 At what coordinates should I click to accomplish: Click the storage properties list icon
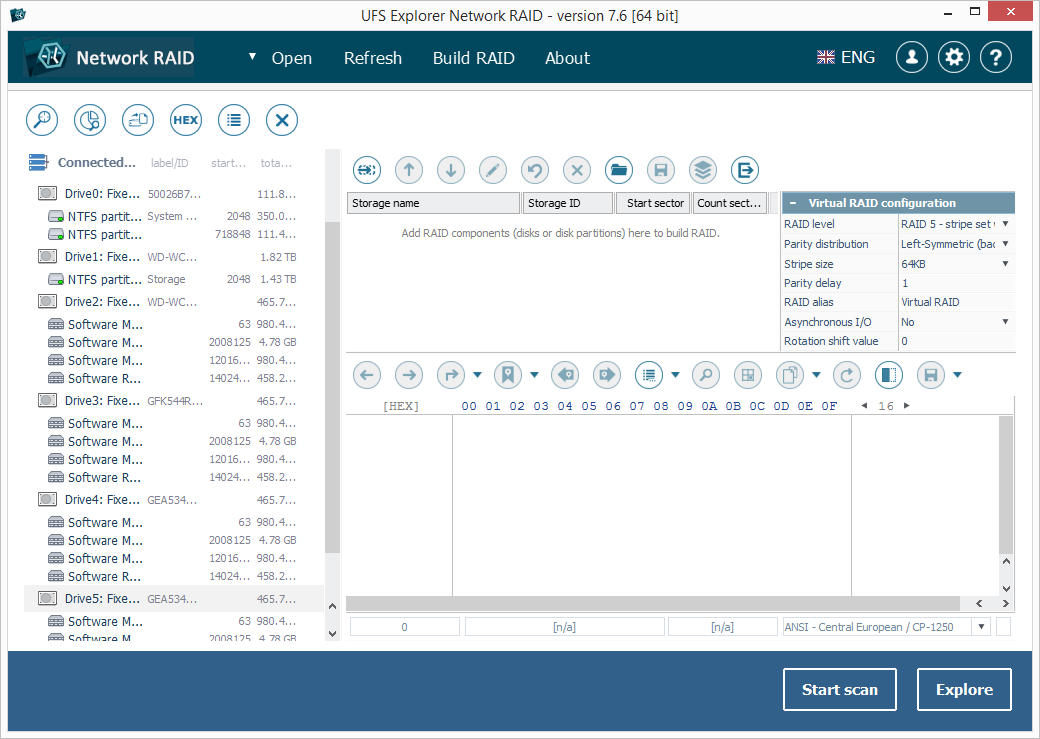click(x=233, y=120)
